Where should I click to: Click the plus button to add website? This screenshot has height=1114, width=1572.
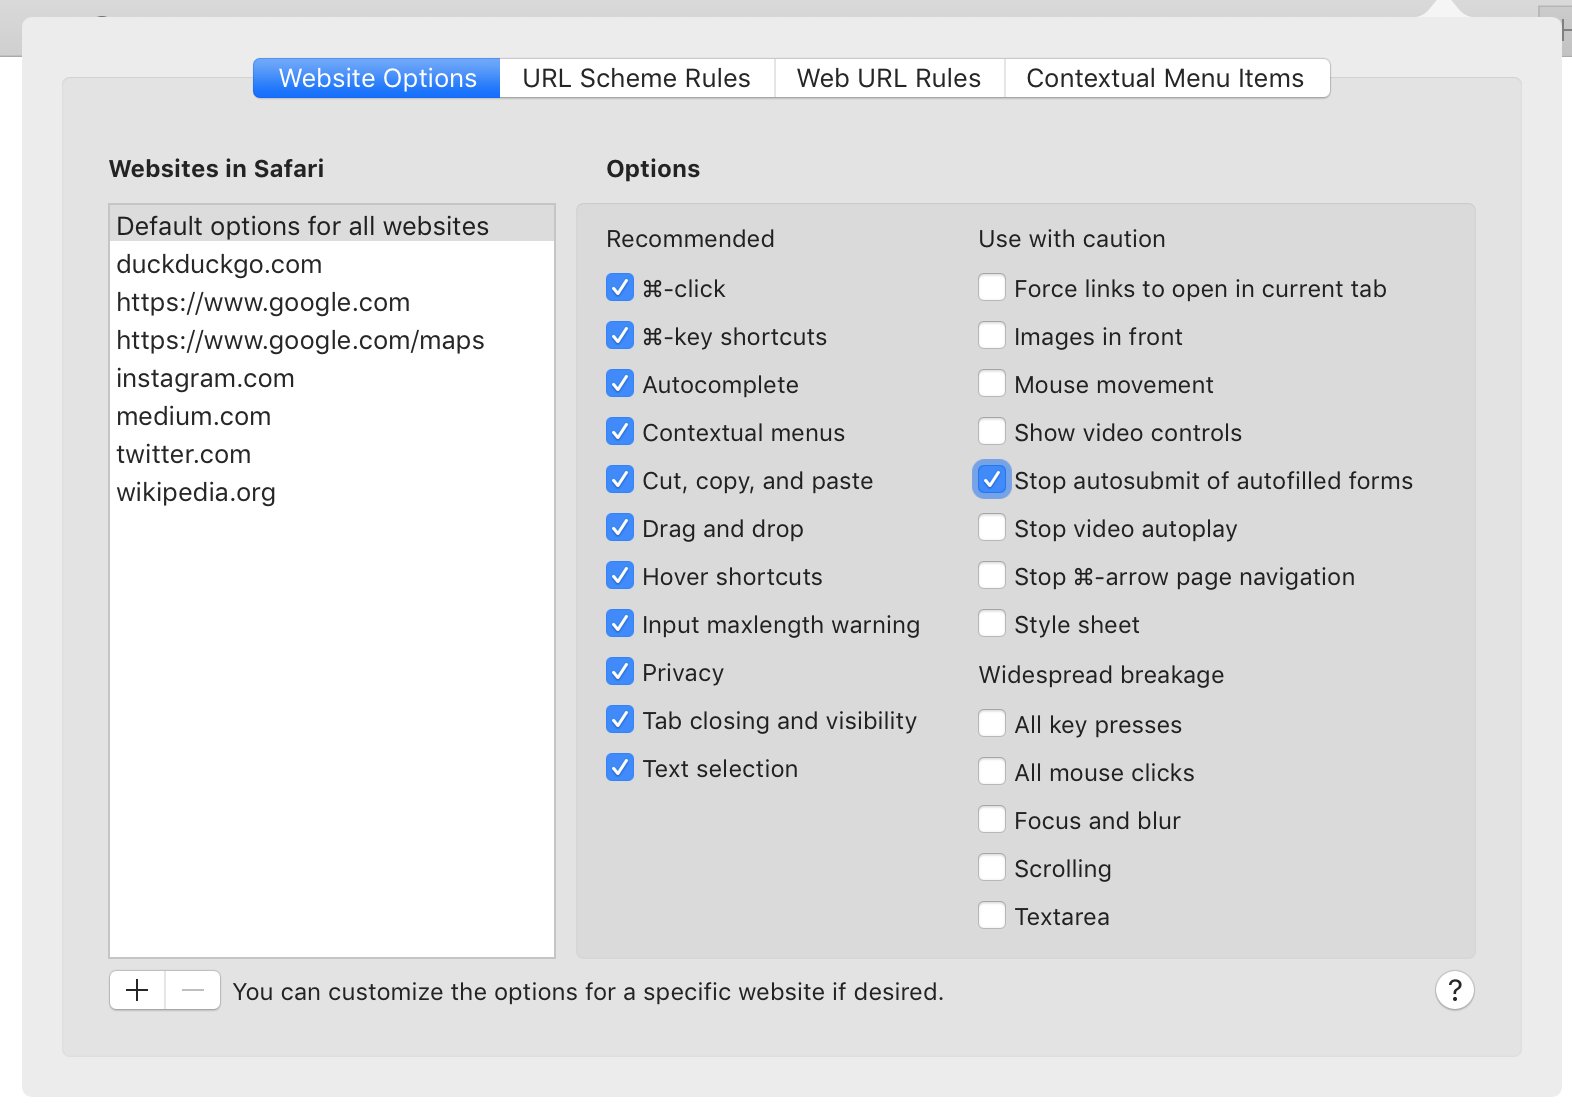[x=137, y=990]
